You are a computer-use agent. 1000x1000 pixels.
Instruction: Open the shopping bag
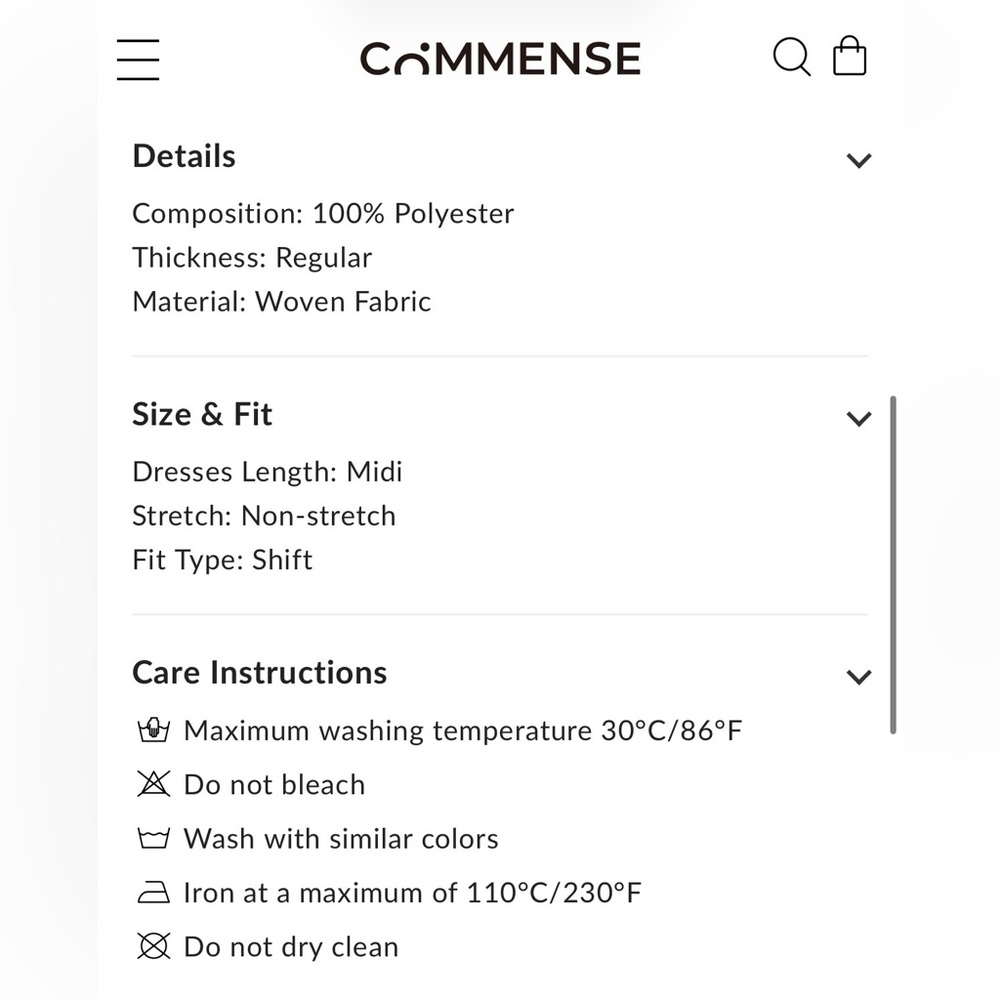[x=850, y=57]
